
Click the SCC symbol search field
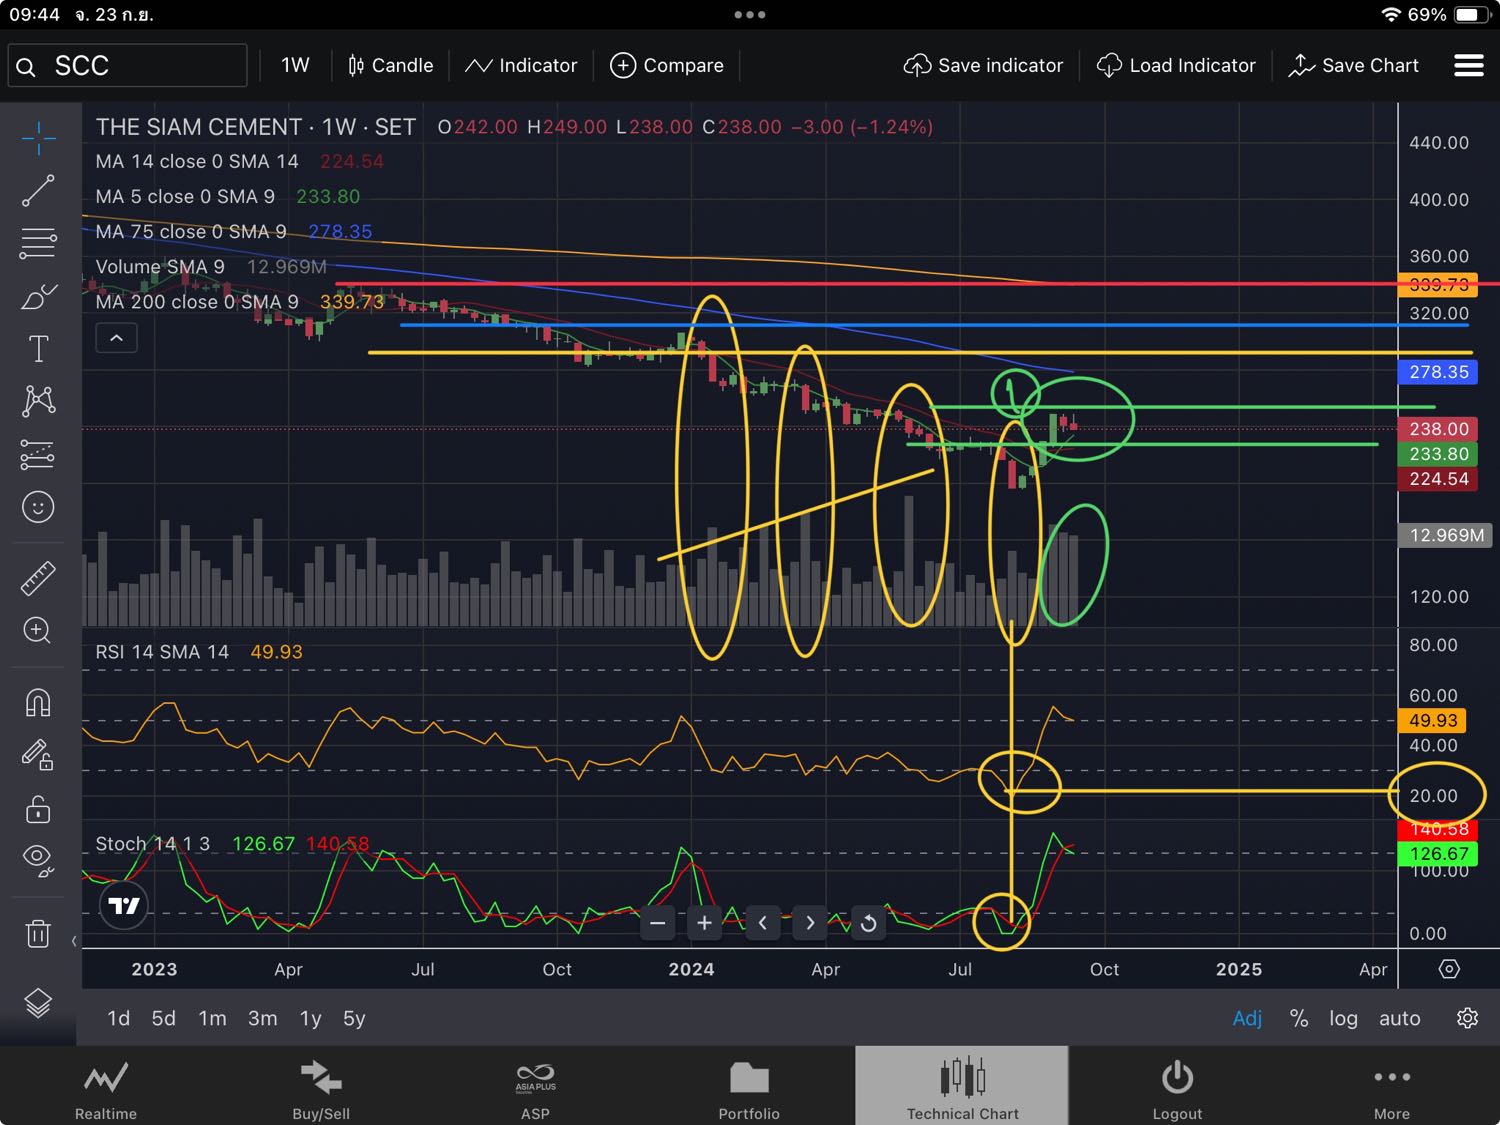pyautogui.click(x=128, y=66)
